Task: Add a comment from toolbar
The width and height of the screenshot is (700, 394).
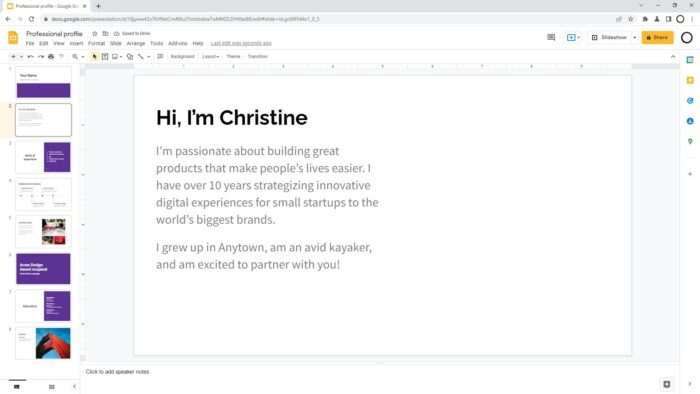Action: click(x=160, y=57)
